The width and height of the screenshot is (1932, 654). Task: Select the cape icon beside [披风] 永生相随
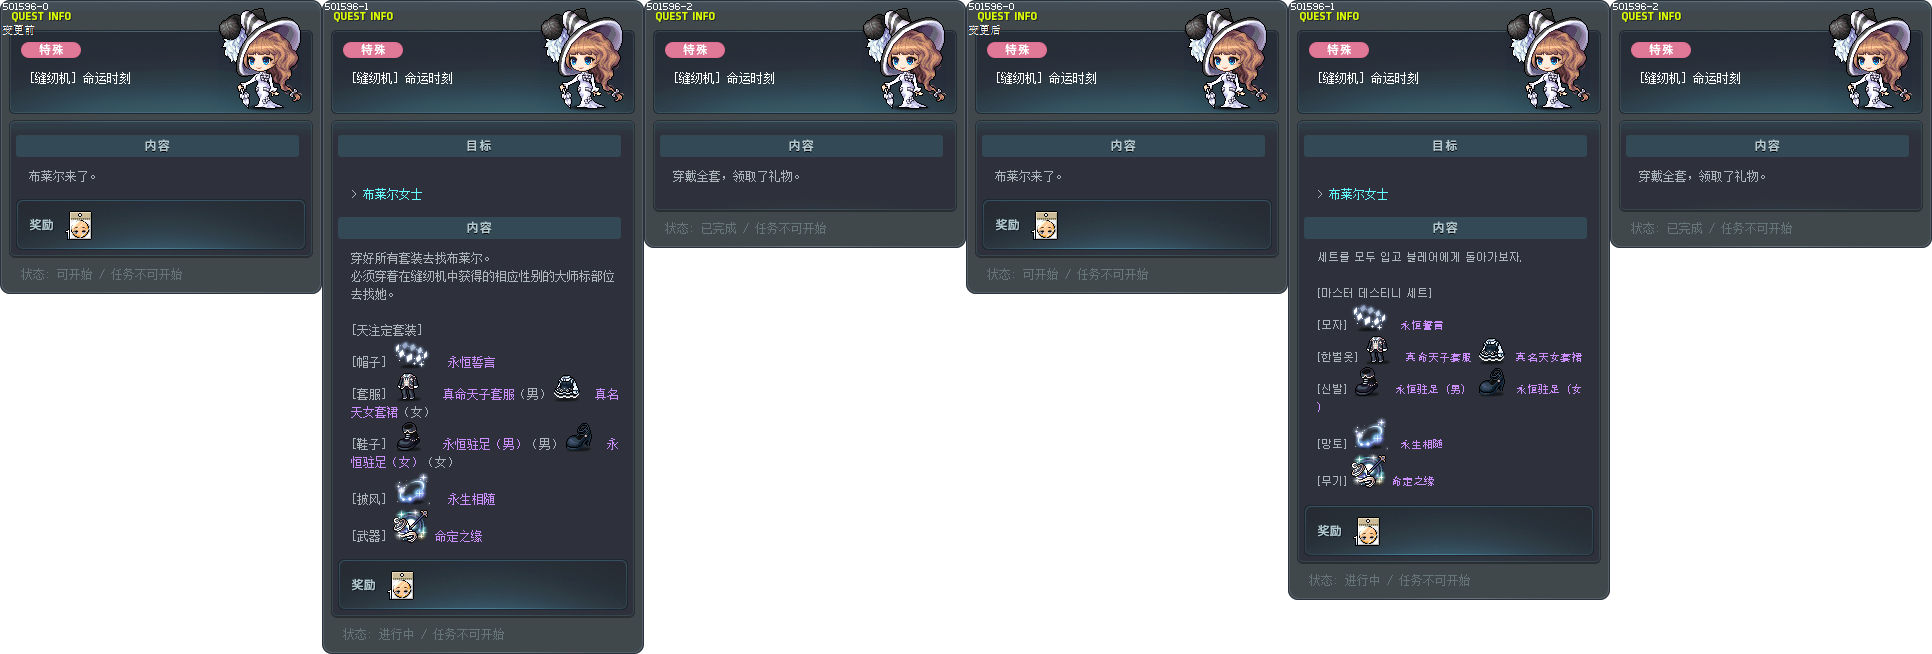click(x=411, y=490)
